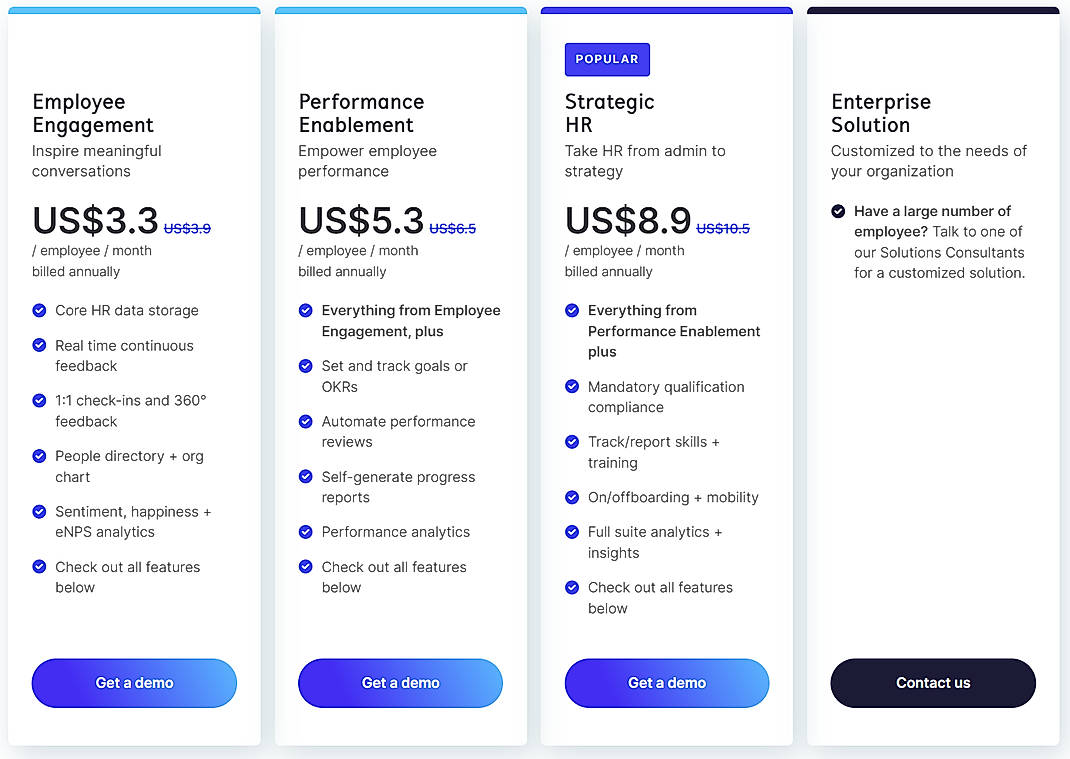Select the check next to Sentiment, happiness + eNPS analytics
Image resolution: width=1070 pixels, height=759 pixels.
click(x=39, y=512)
